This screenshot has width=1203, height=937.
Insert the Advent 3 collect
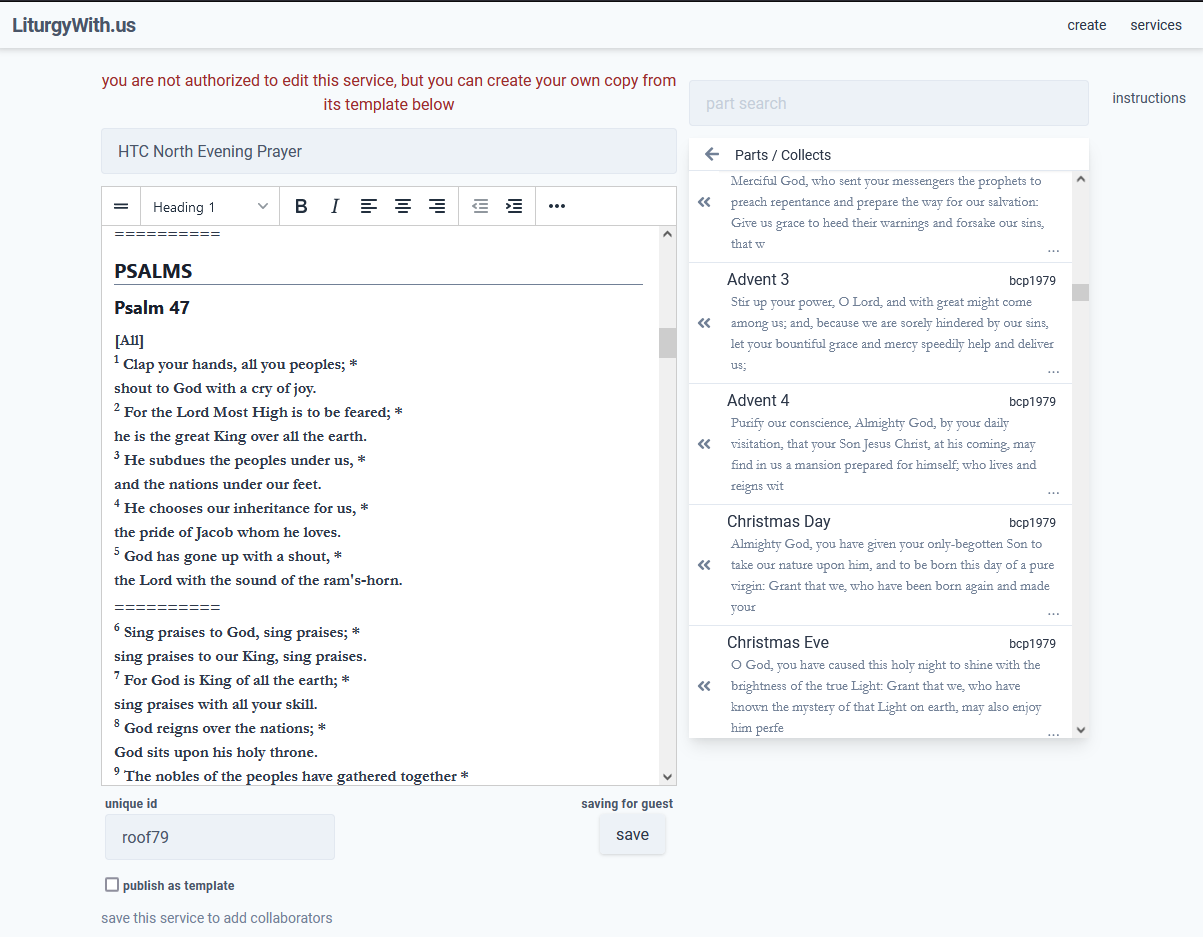[704, 323]
